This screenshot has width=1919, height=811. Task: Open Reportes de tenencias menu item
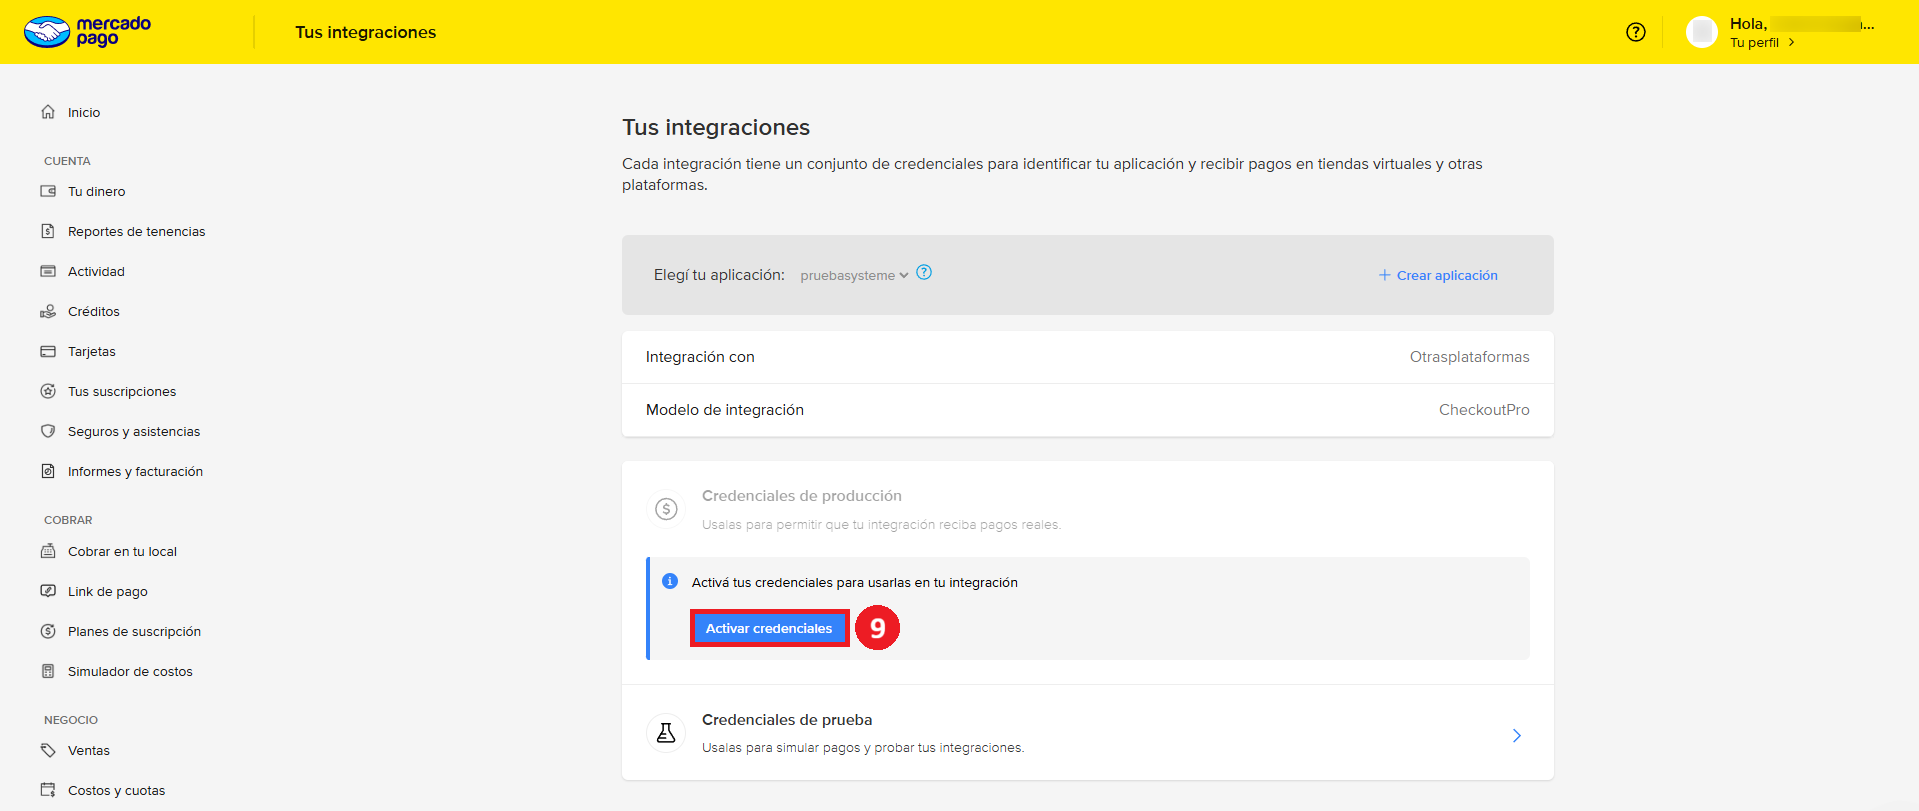pyautogui.click(x=137, y=231)
